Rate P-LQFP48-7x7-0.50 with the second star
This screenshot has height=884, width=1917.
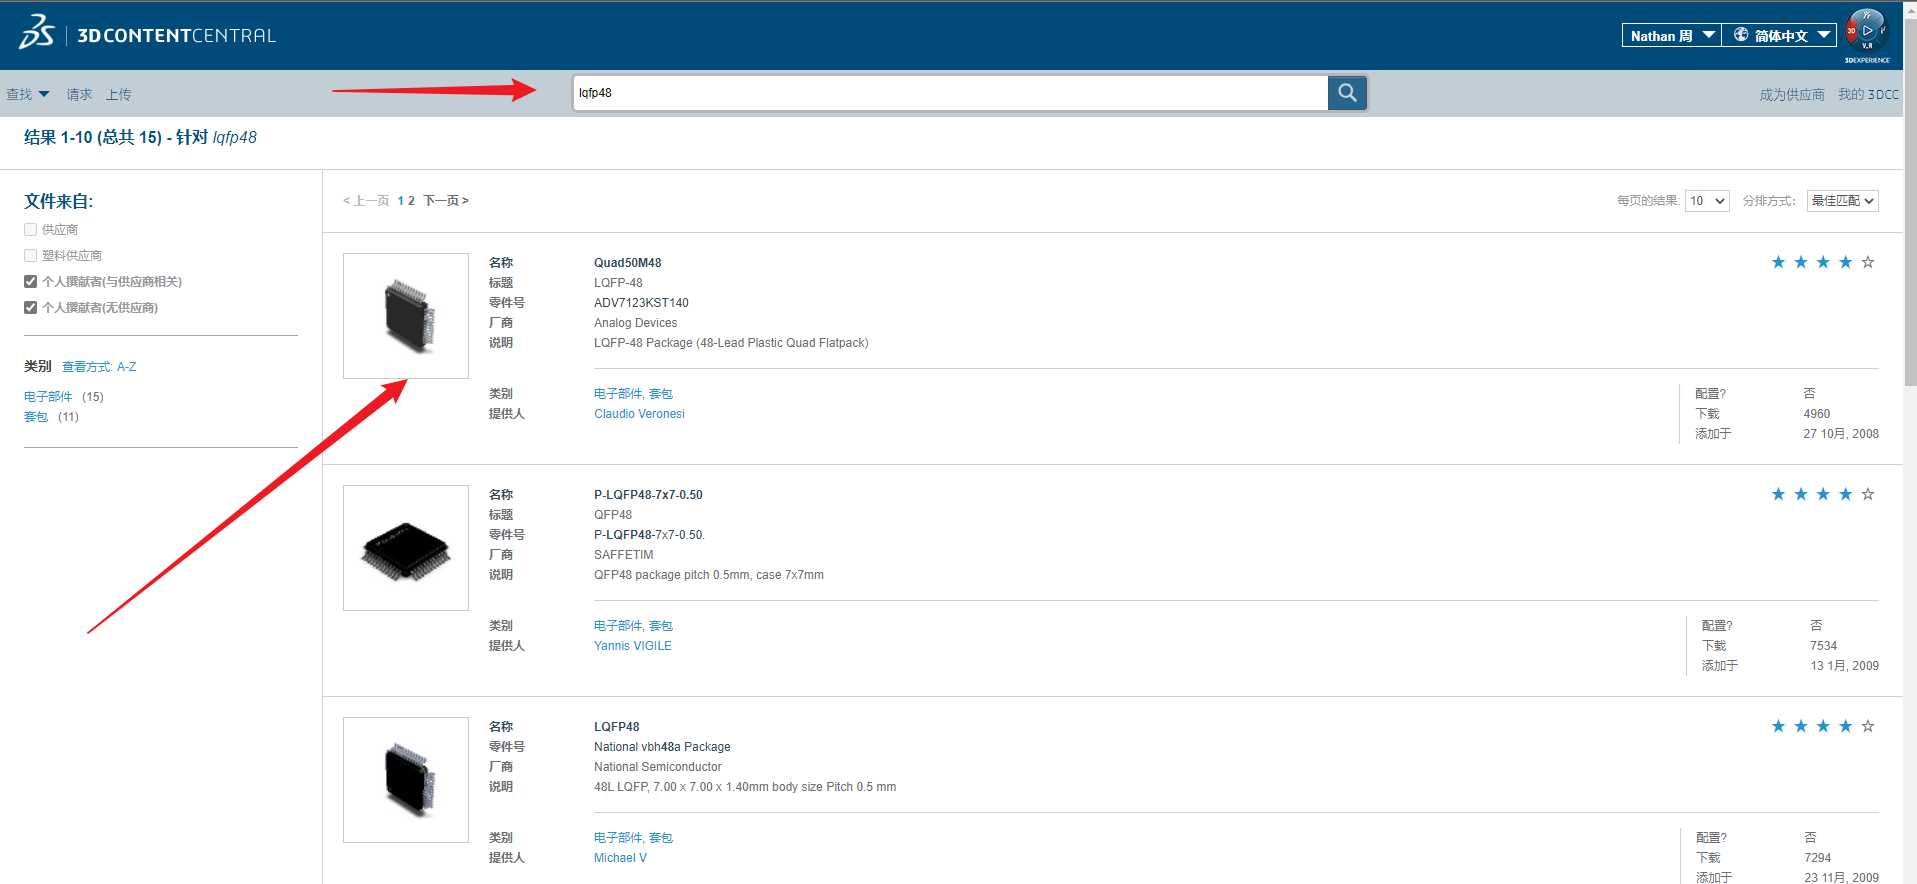tap(1801, 494)
